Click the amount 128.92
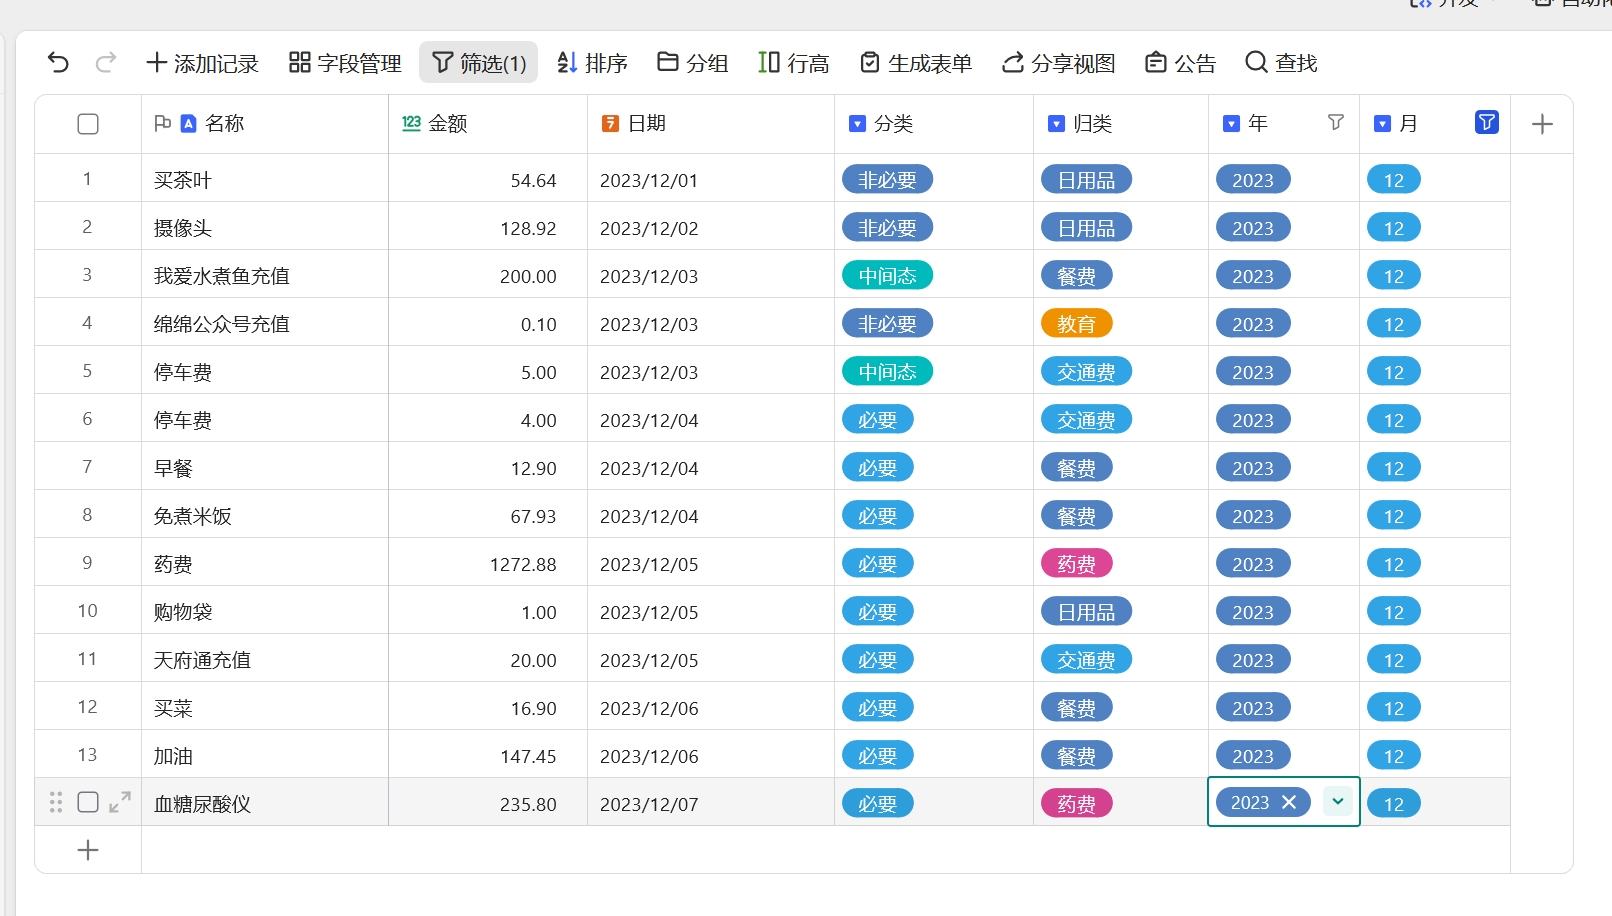This screenshot has height=916, width=1612. (x=528, y=228)
